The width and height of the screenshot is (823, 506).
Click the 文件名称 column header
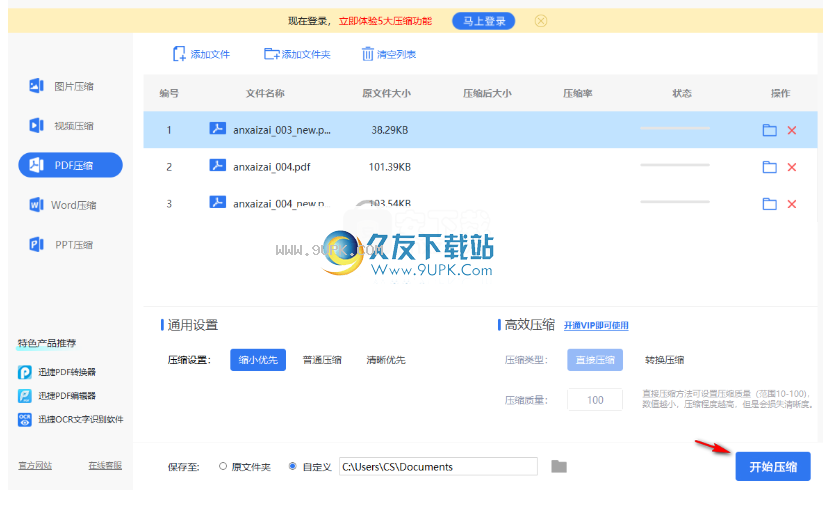pos(265,93)
